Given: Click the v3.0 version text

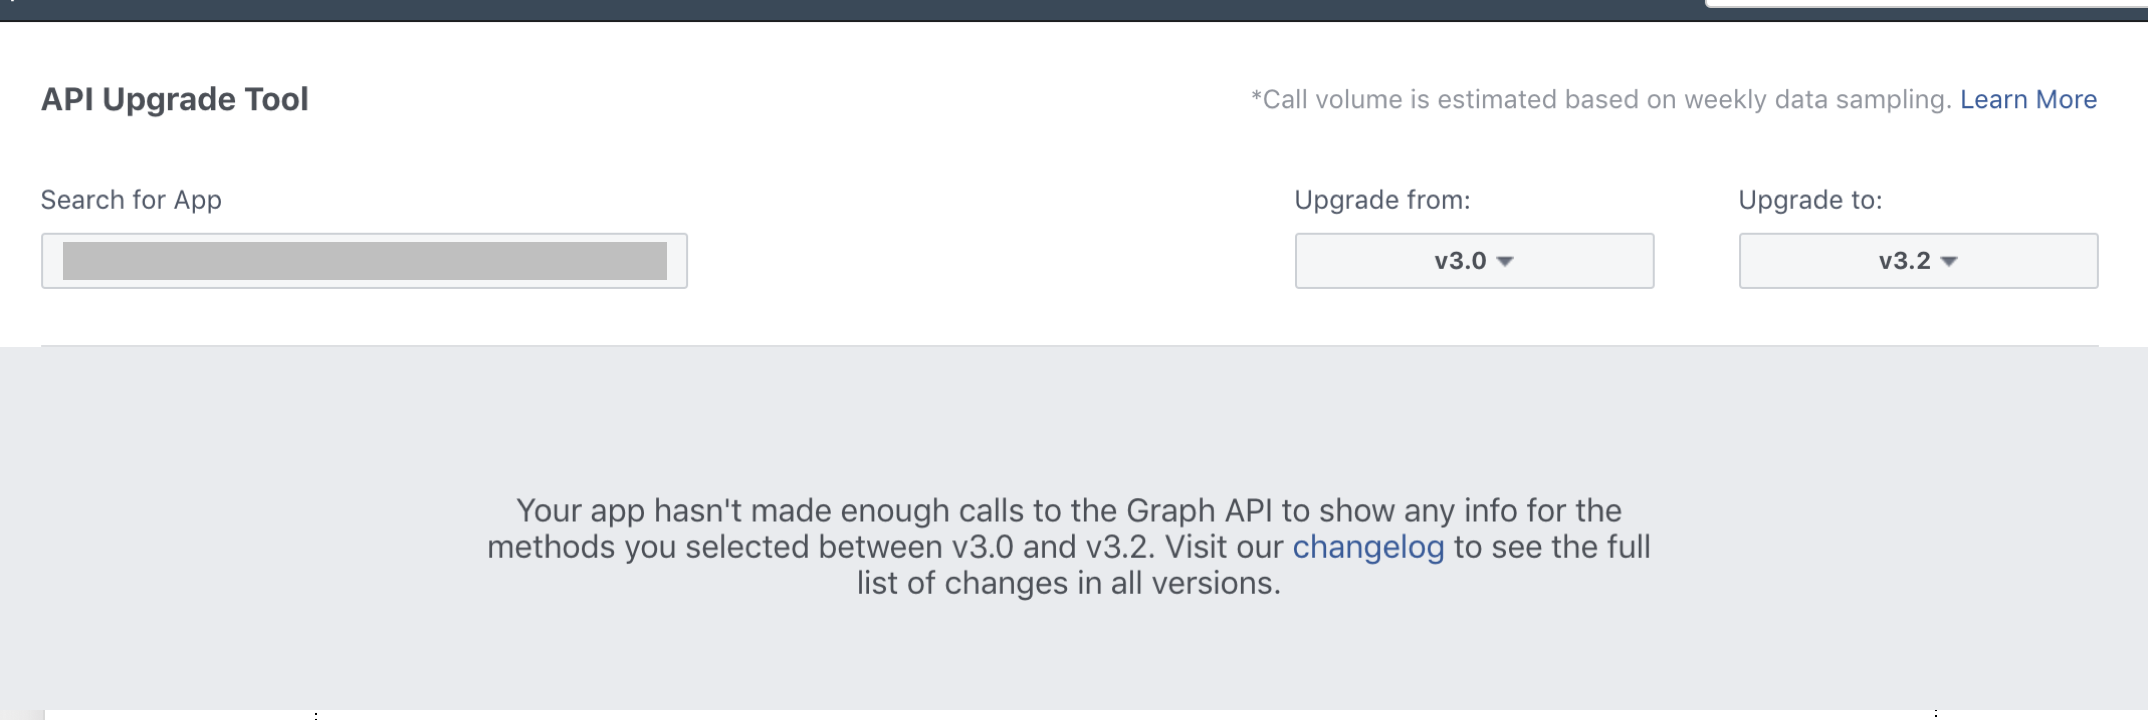Looking at the screenshot, I should 1460,261.
